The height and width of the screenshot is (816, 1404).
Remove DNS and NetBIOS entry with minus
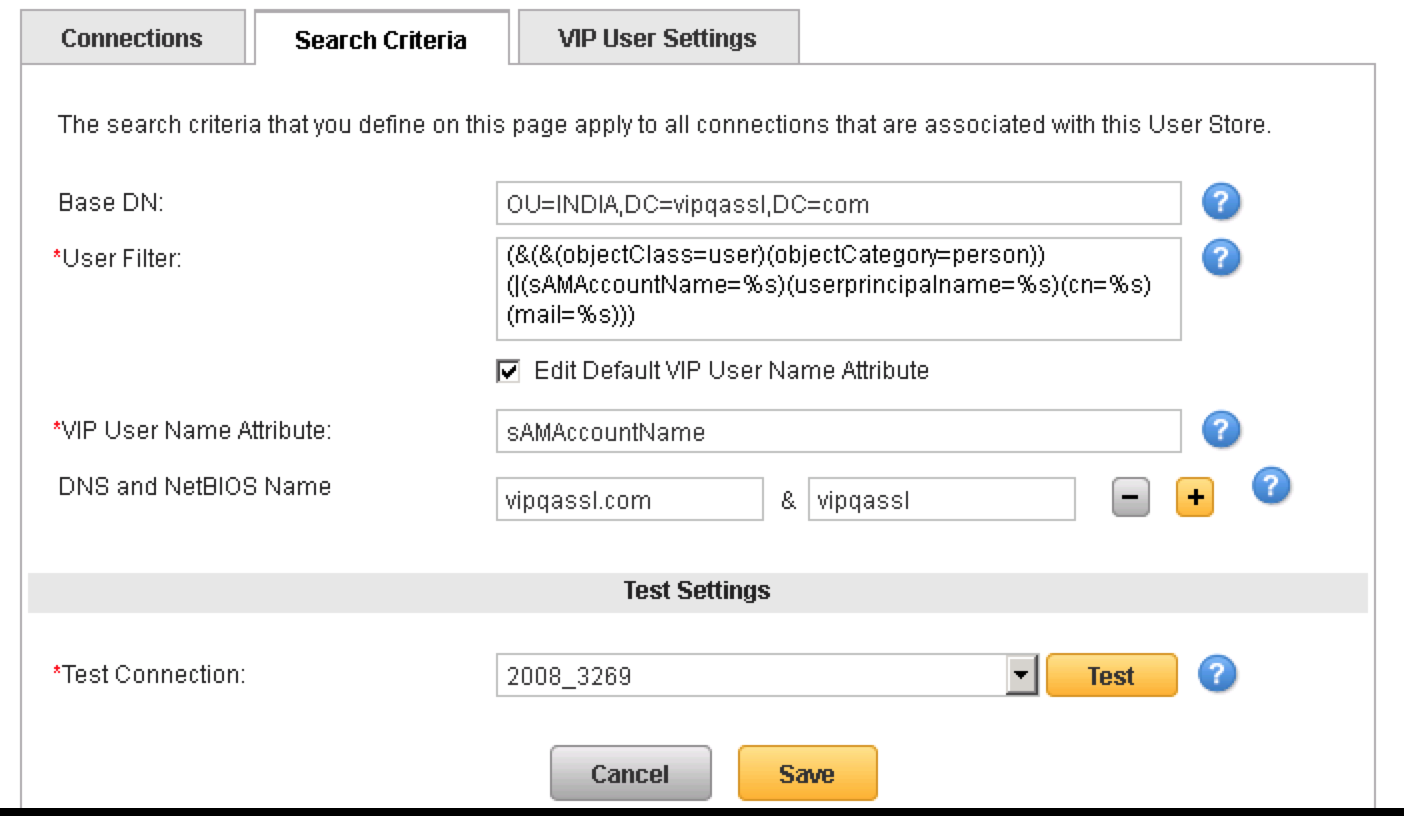click(x=1131, y=498)
